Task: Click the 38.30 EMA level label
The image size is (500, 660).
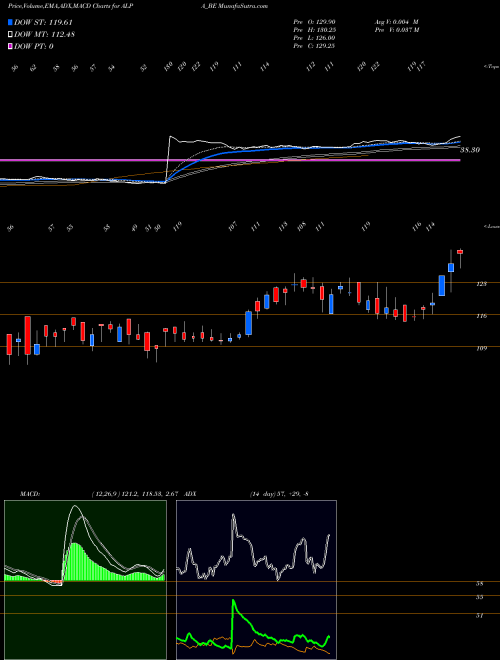Action: 471,150
